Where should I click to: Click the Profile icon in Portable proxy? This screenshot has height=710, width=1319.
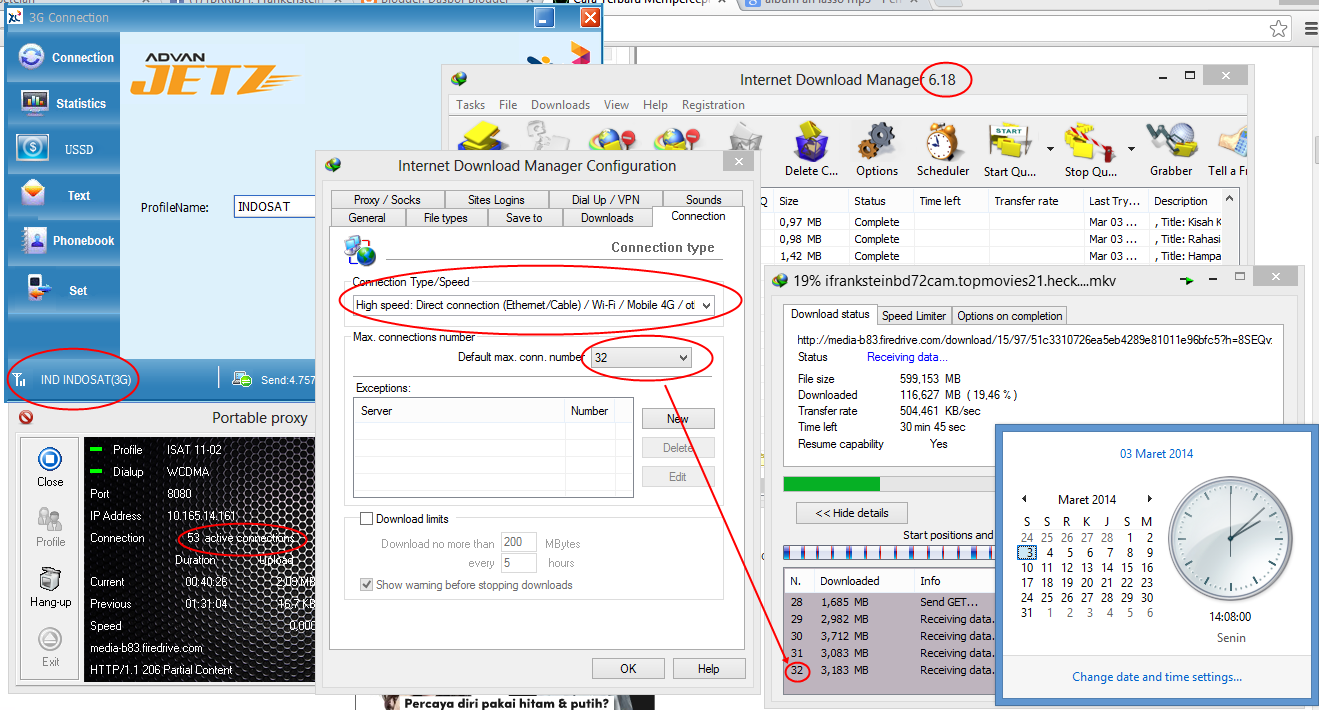(x=50, y=527)
